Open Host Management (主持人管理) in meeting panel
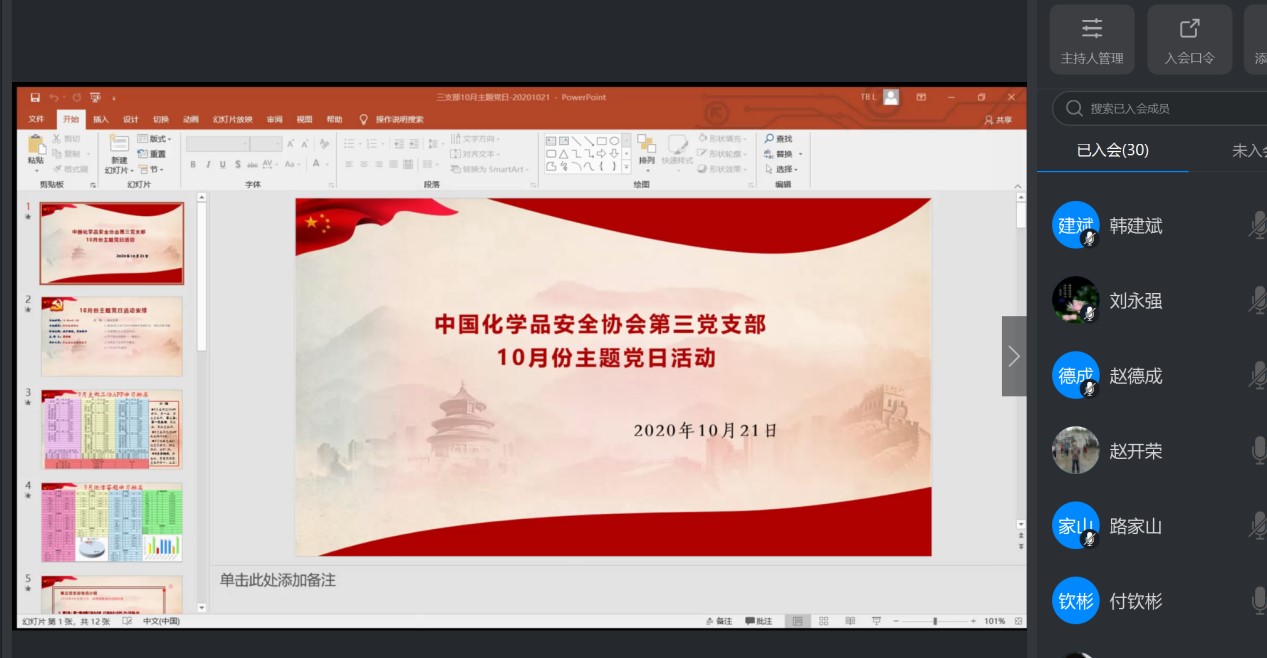The image size is (1267, 658). click(x=1092, y=40)
